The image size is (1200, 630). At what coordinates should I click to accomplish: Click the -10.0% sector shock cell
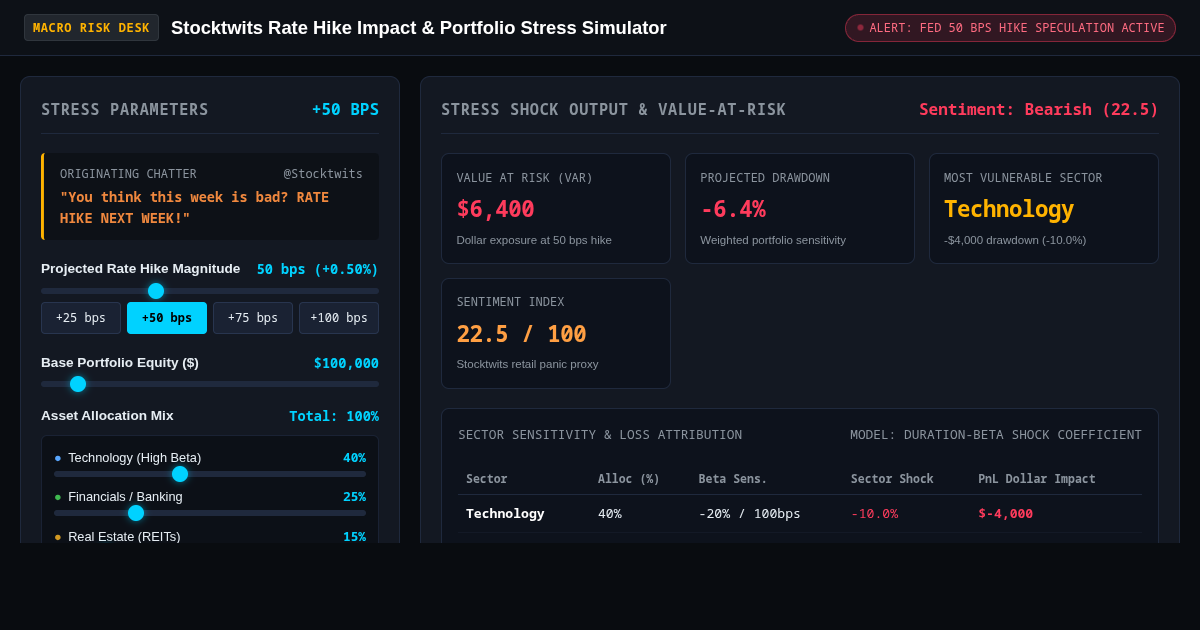(874, 514)
